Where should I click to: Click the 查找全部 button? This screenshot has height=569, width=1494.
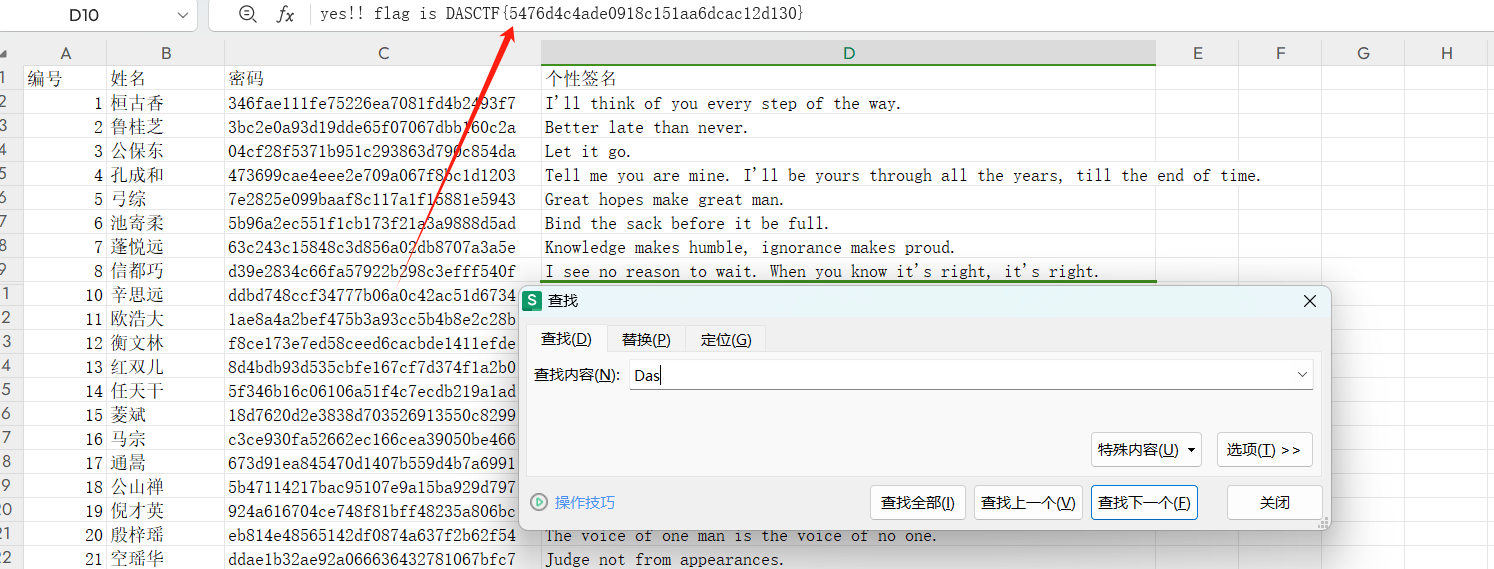917,503
